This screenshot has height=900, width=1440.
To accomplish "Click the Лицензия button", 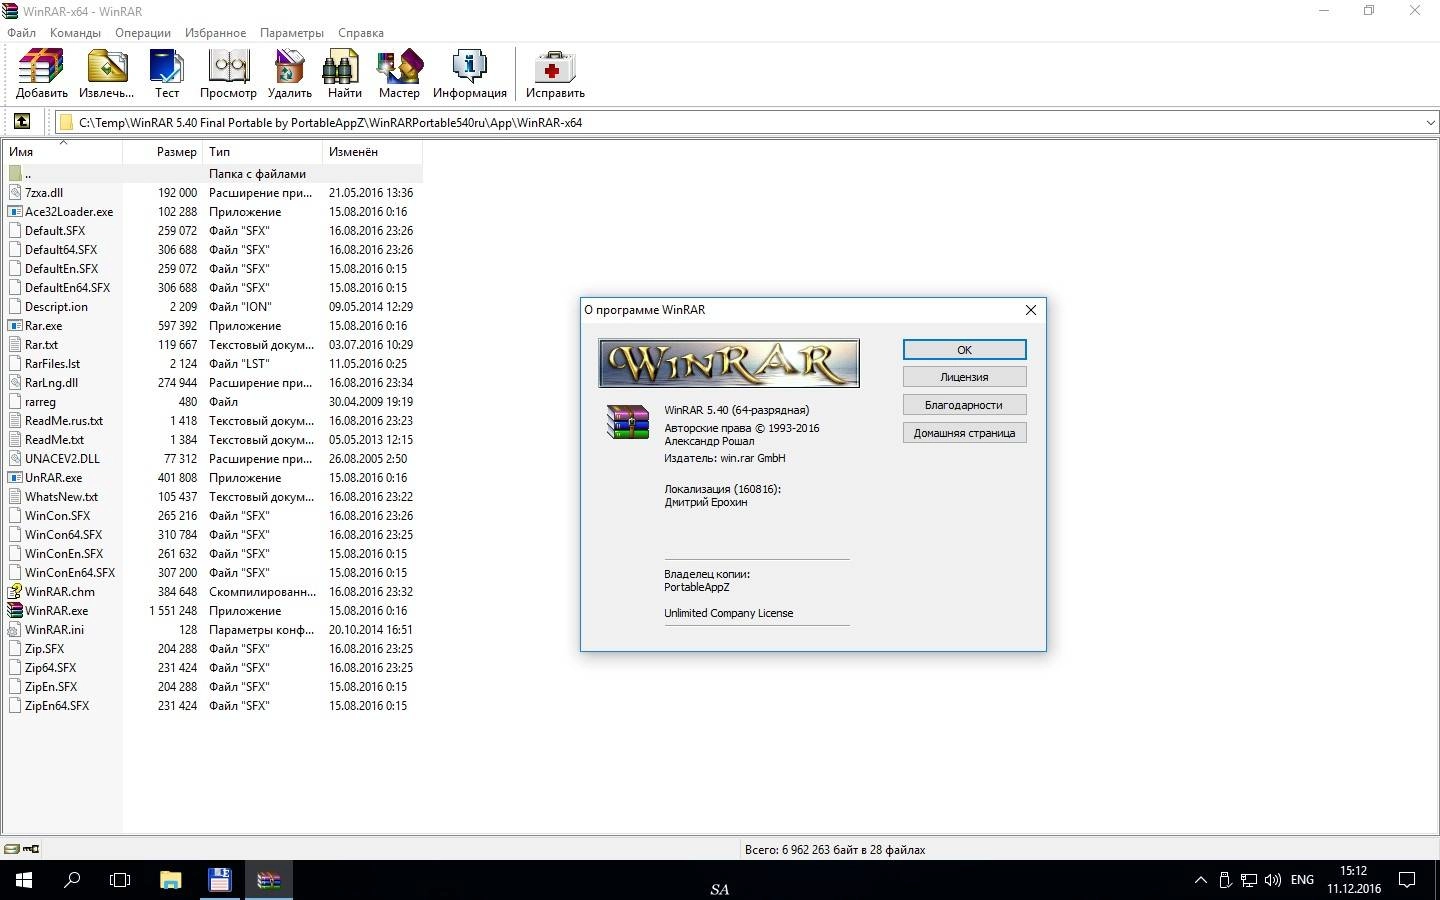I will tap(964, 377).
